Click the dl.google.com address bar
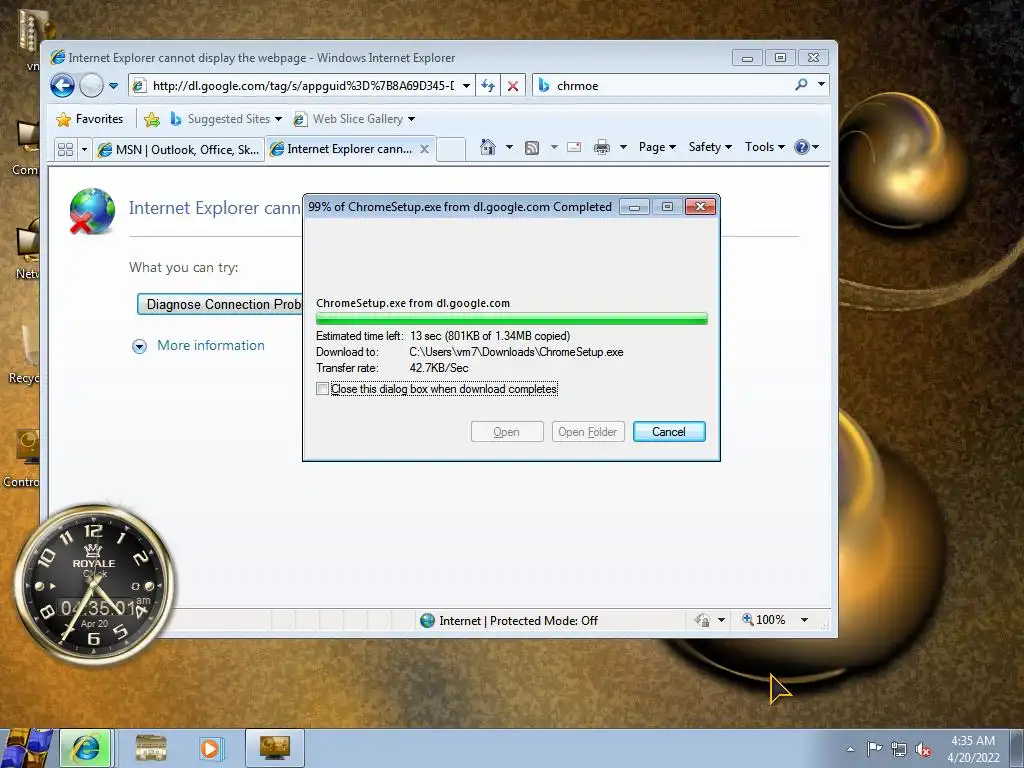 point(302,86)
